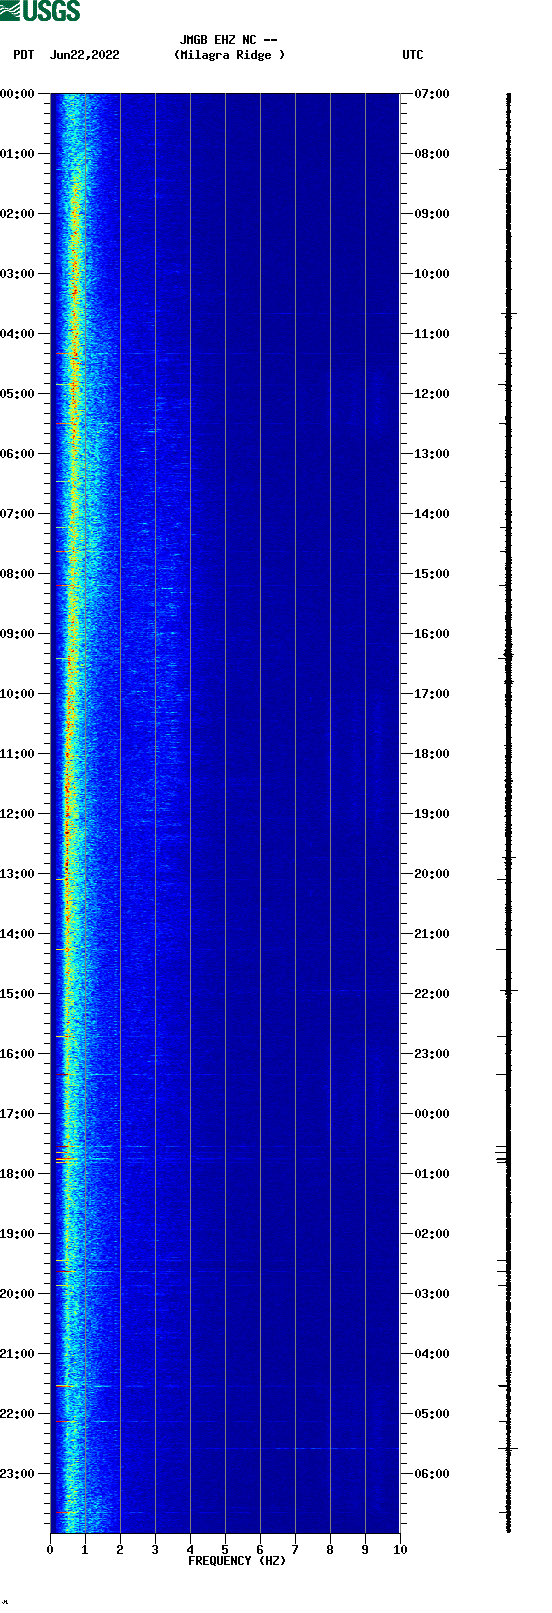Click the PDT timezone label
Image resolution: width=552 pixels, height=1613 pixels.
(x=23, y=55)
